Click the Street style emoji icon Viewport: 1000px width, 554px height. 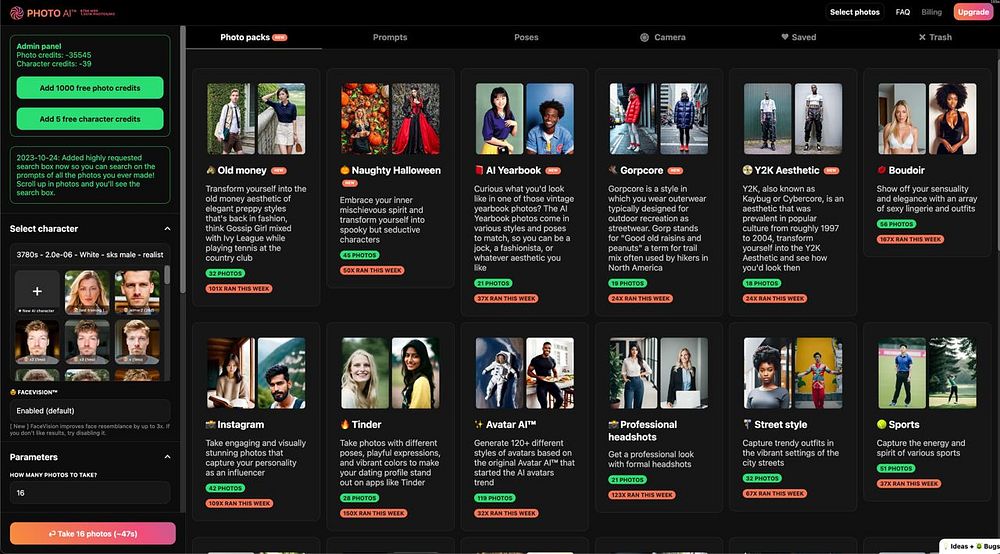(x=747, y=425)
